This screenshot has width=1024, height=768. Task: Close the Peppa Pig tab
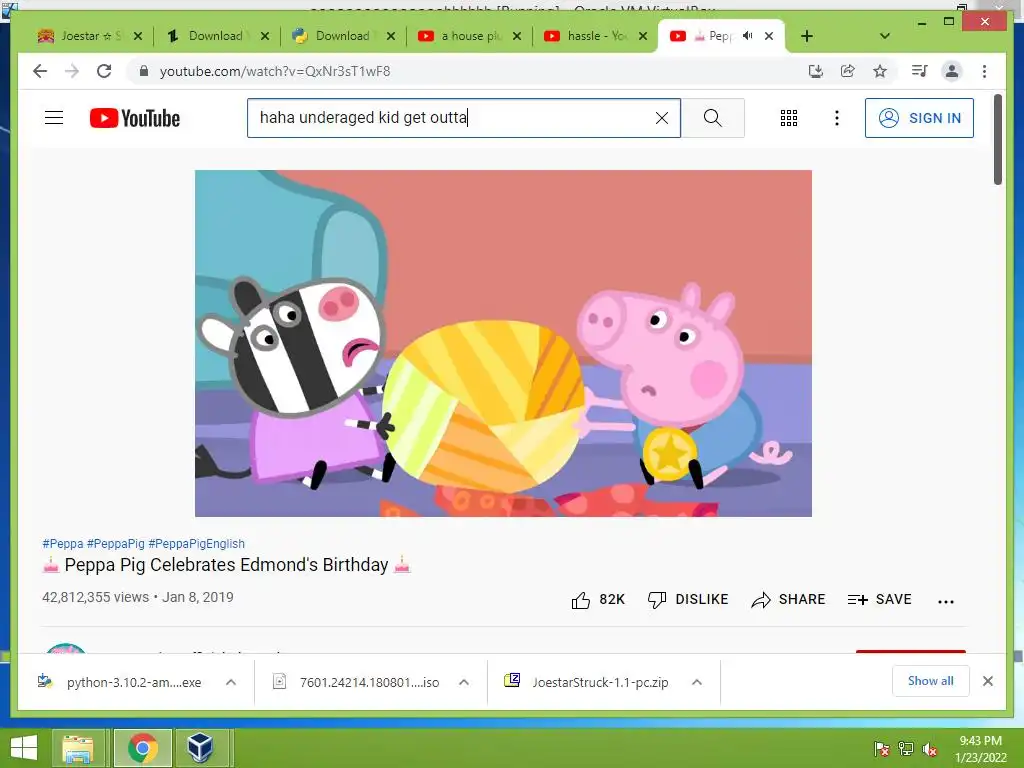point(769,36)
